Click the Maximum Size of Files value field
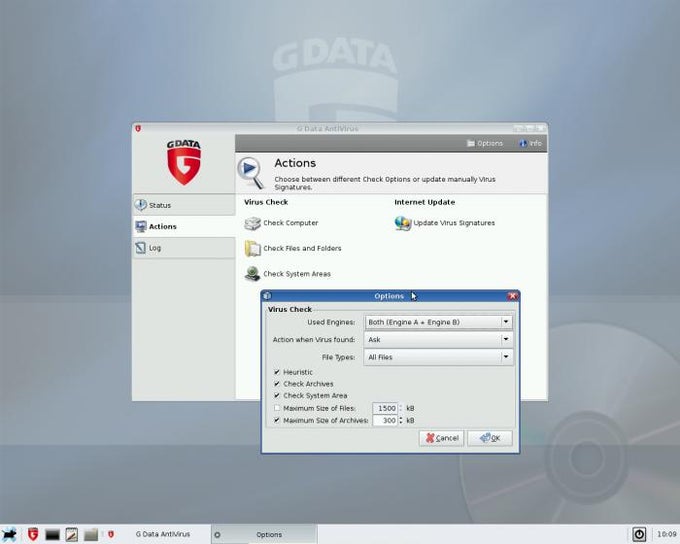 pos(385,408)
